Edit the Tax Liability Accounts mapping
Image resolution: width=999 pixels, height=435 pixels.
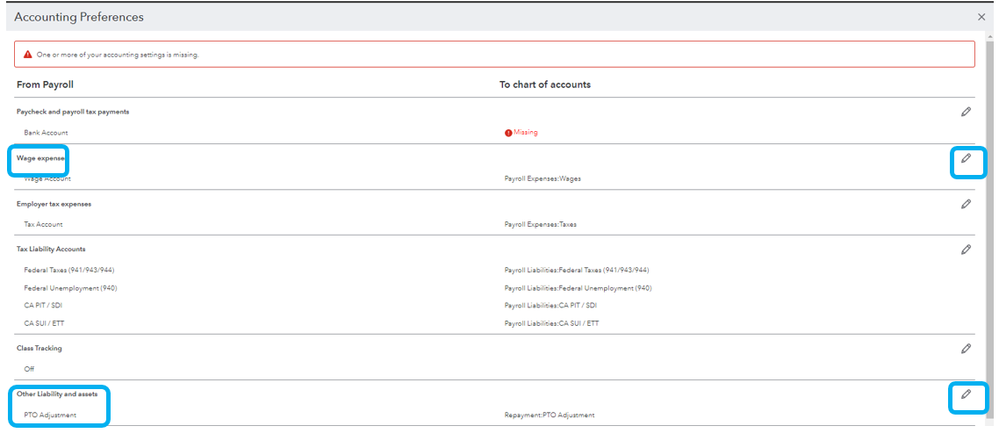(x=965, y=249)
